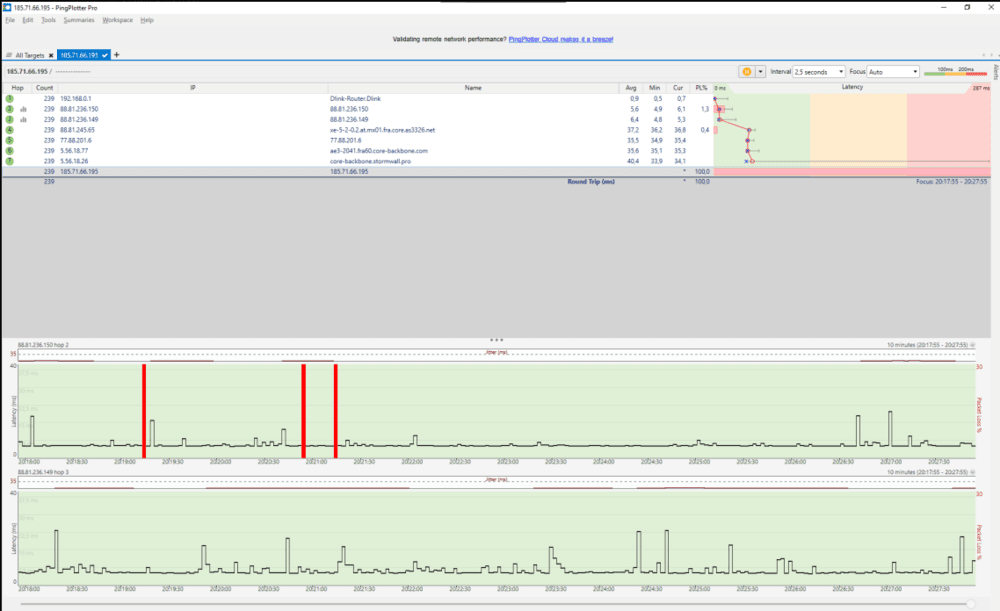Open the Summaries menu
Image resolution: width=1000 pixels, height=611 pixels.
coord(78,20)
